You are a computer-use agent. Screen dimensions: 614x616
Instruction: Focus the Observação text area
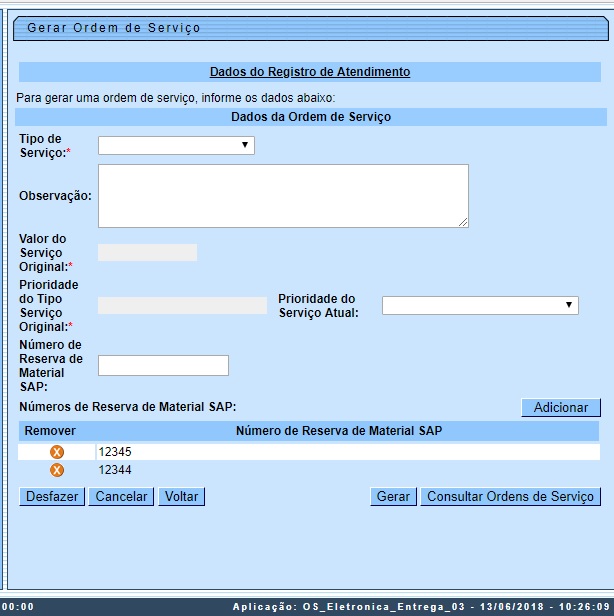pyautogui.click(x=282, y=195)
